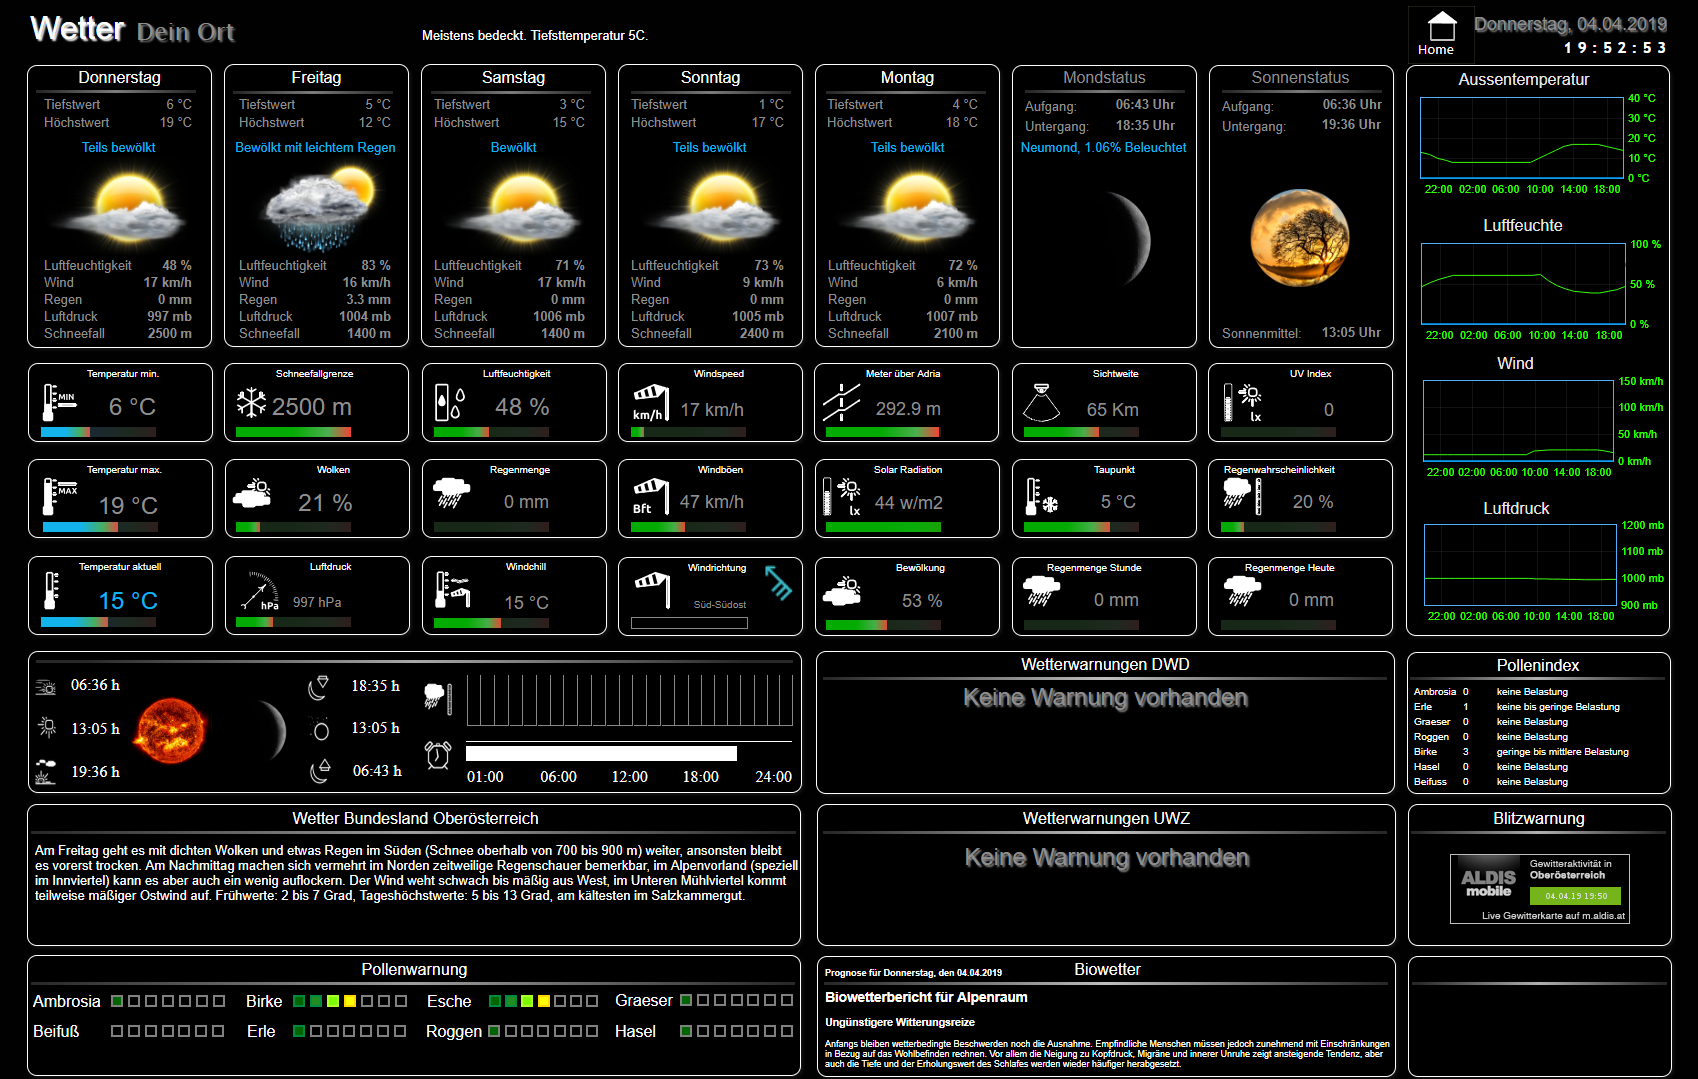Click the Aussentemperatur chart
The image size is (1698, 1079).
pos(1520,137)
